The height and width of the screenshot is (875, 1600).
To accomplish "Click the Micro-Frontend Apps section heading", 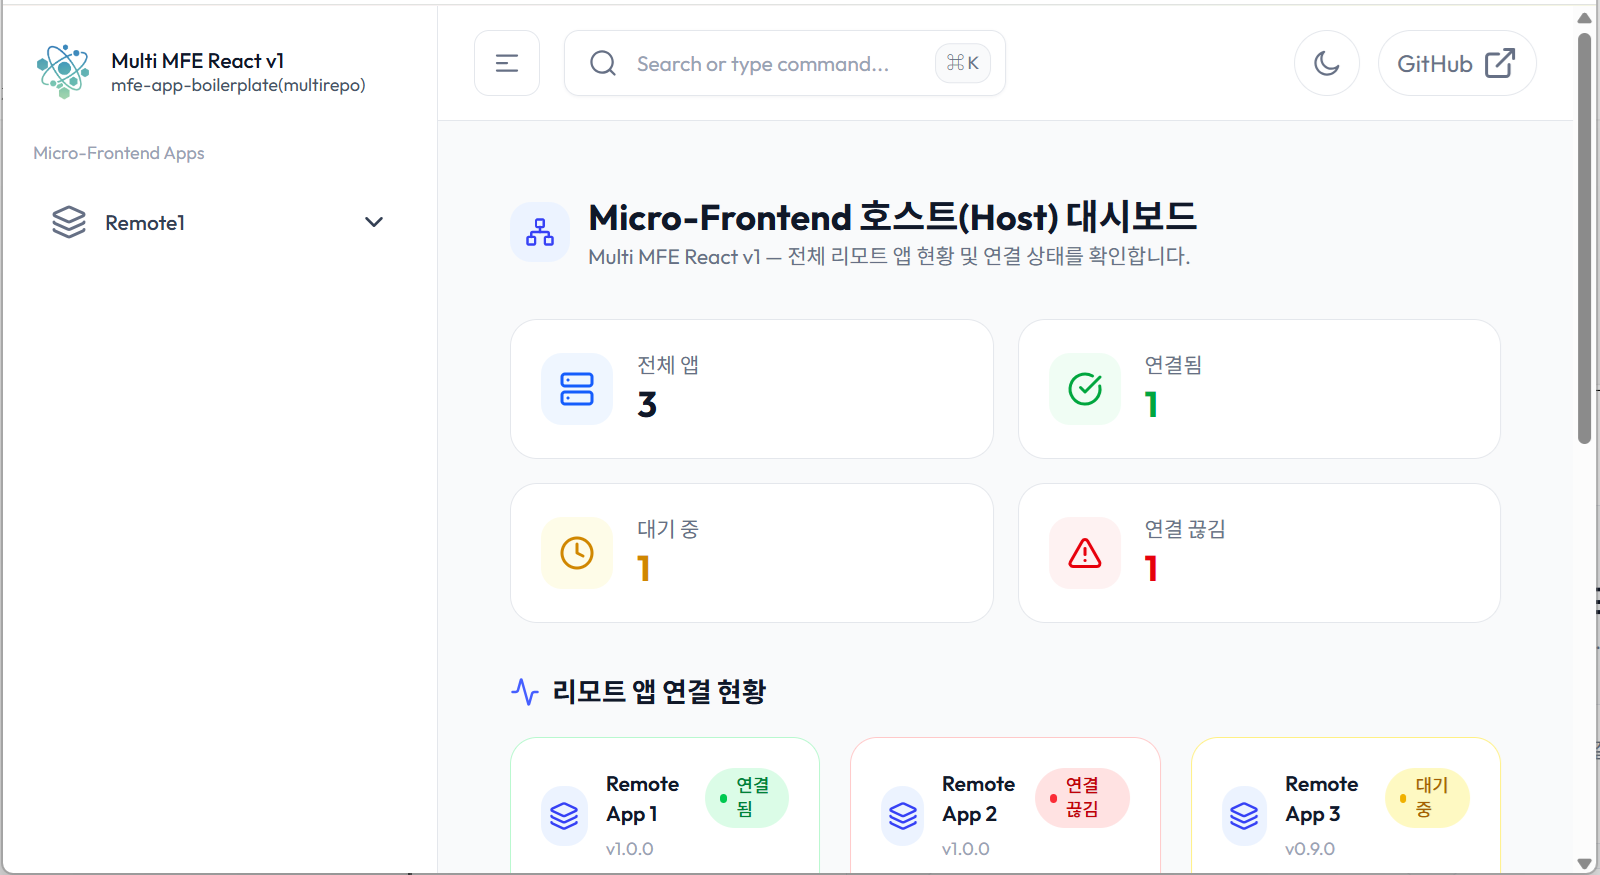I will click(x=118, y=152).
